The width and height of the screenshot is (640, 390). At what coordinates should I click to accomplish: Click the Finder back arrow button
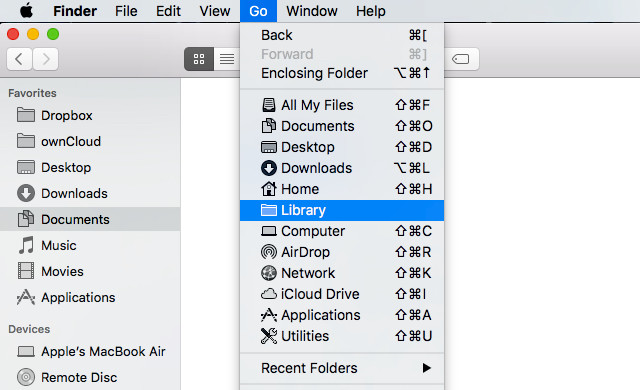[19, 59]
